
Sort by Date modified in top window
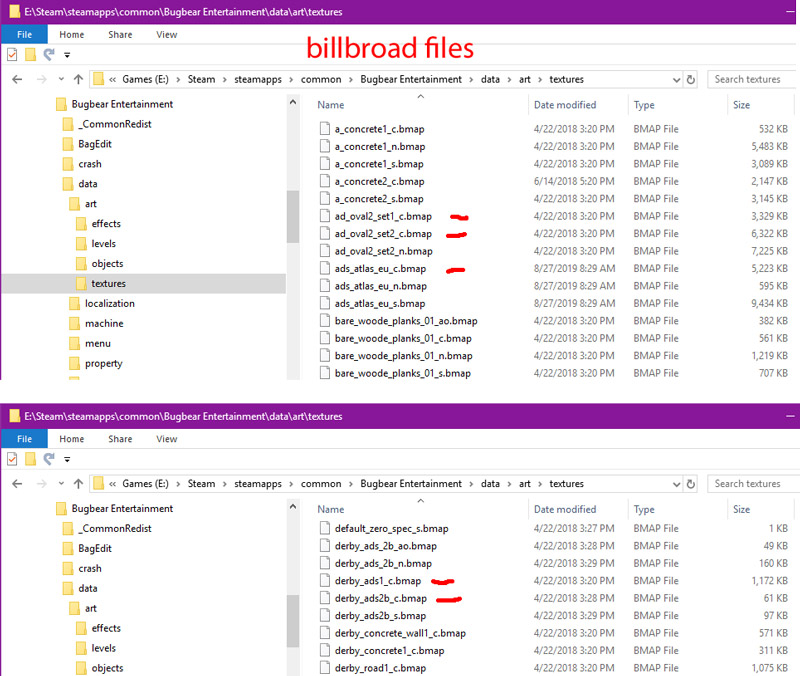565,105
